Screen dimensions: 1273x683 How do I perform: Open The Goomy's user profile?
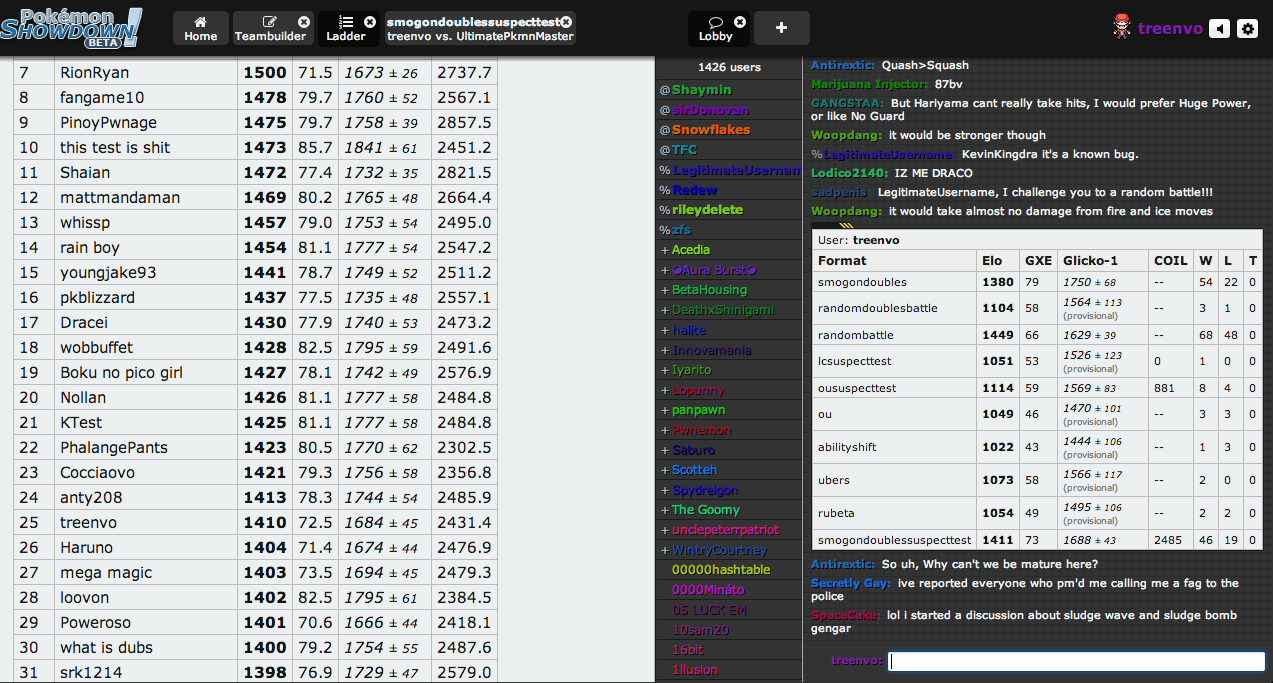click(x=705, y=510)
